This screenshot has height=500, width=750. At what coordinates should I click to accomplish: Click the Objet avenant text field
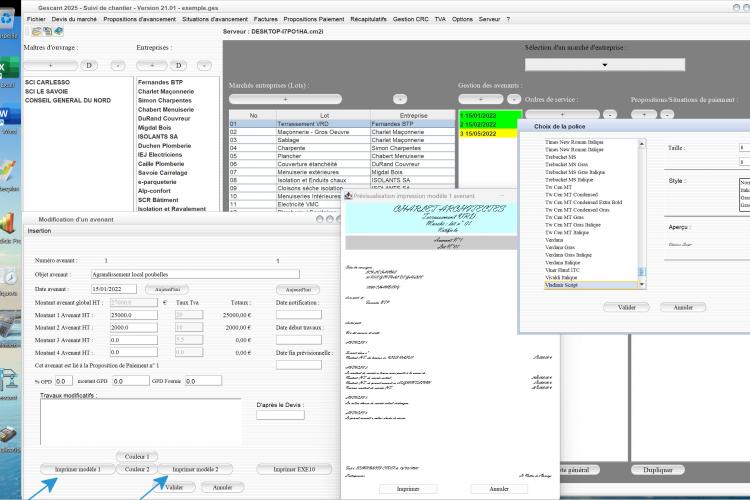[195, 274]
